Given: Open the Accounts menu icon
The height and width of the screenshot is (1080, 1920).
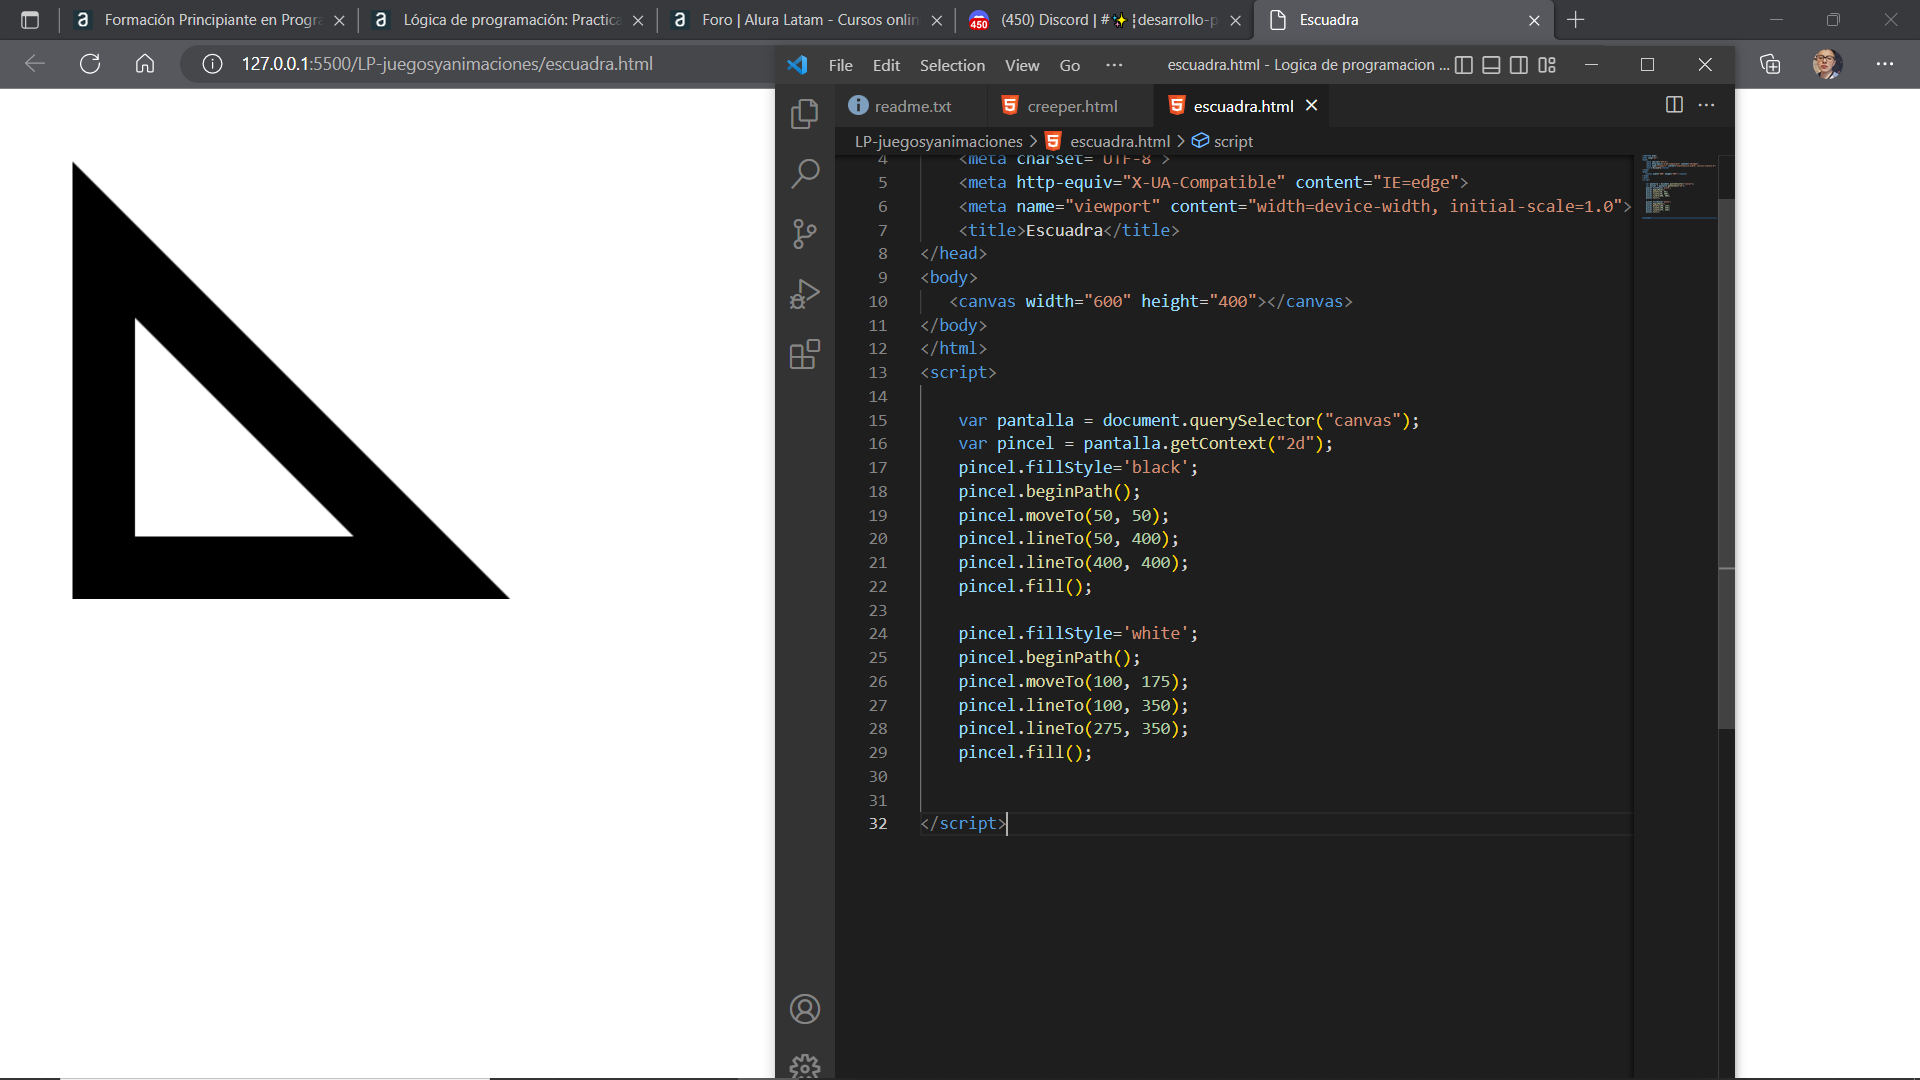Looking at the screenshot, I should 804,1009.
